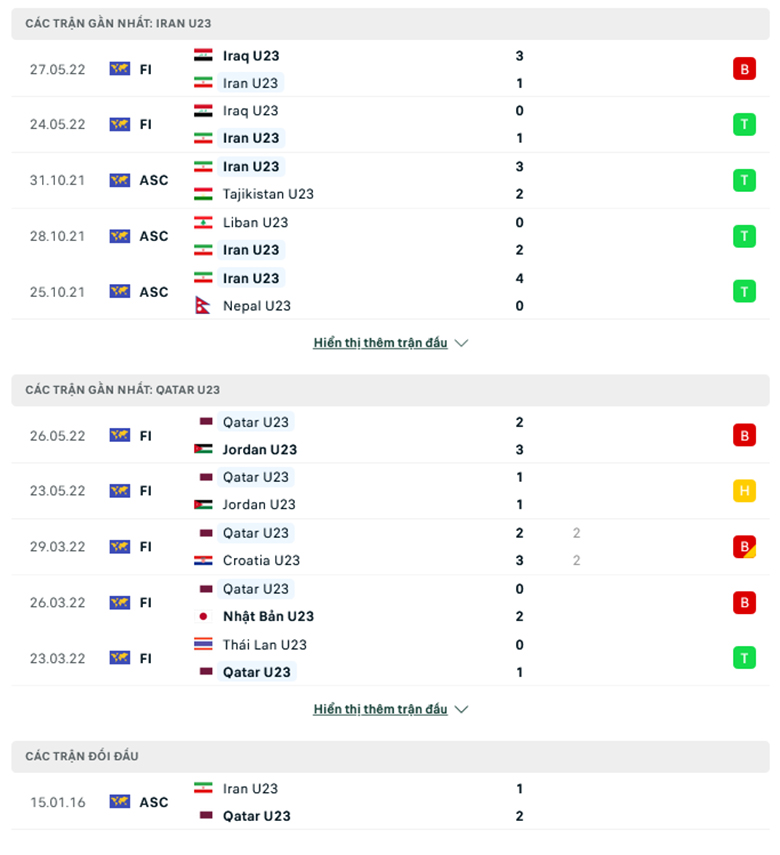
Task: Open the Jordan U23 team in the 26.05.22 match
Action: tap(260, 450)
